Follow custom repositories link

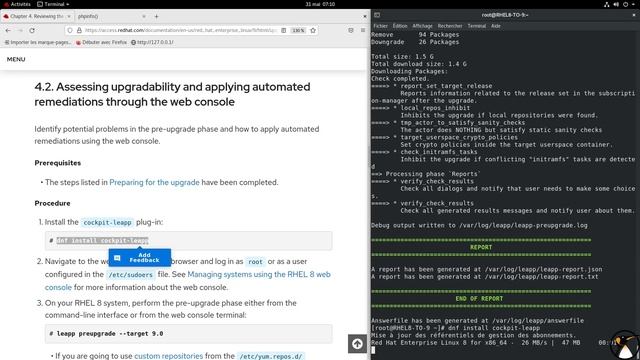click(169, 356)
